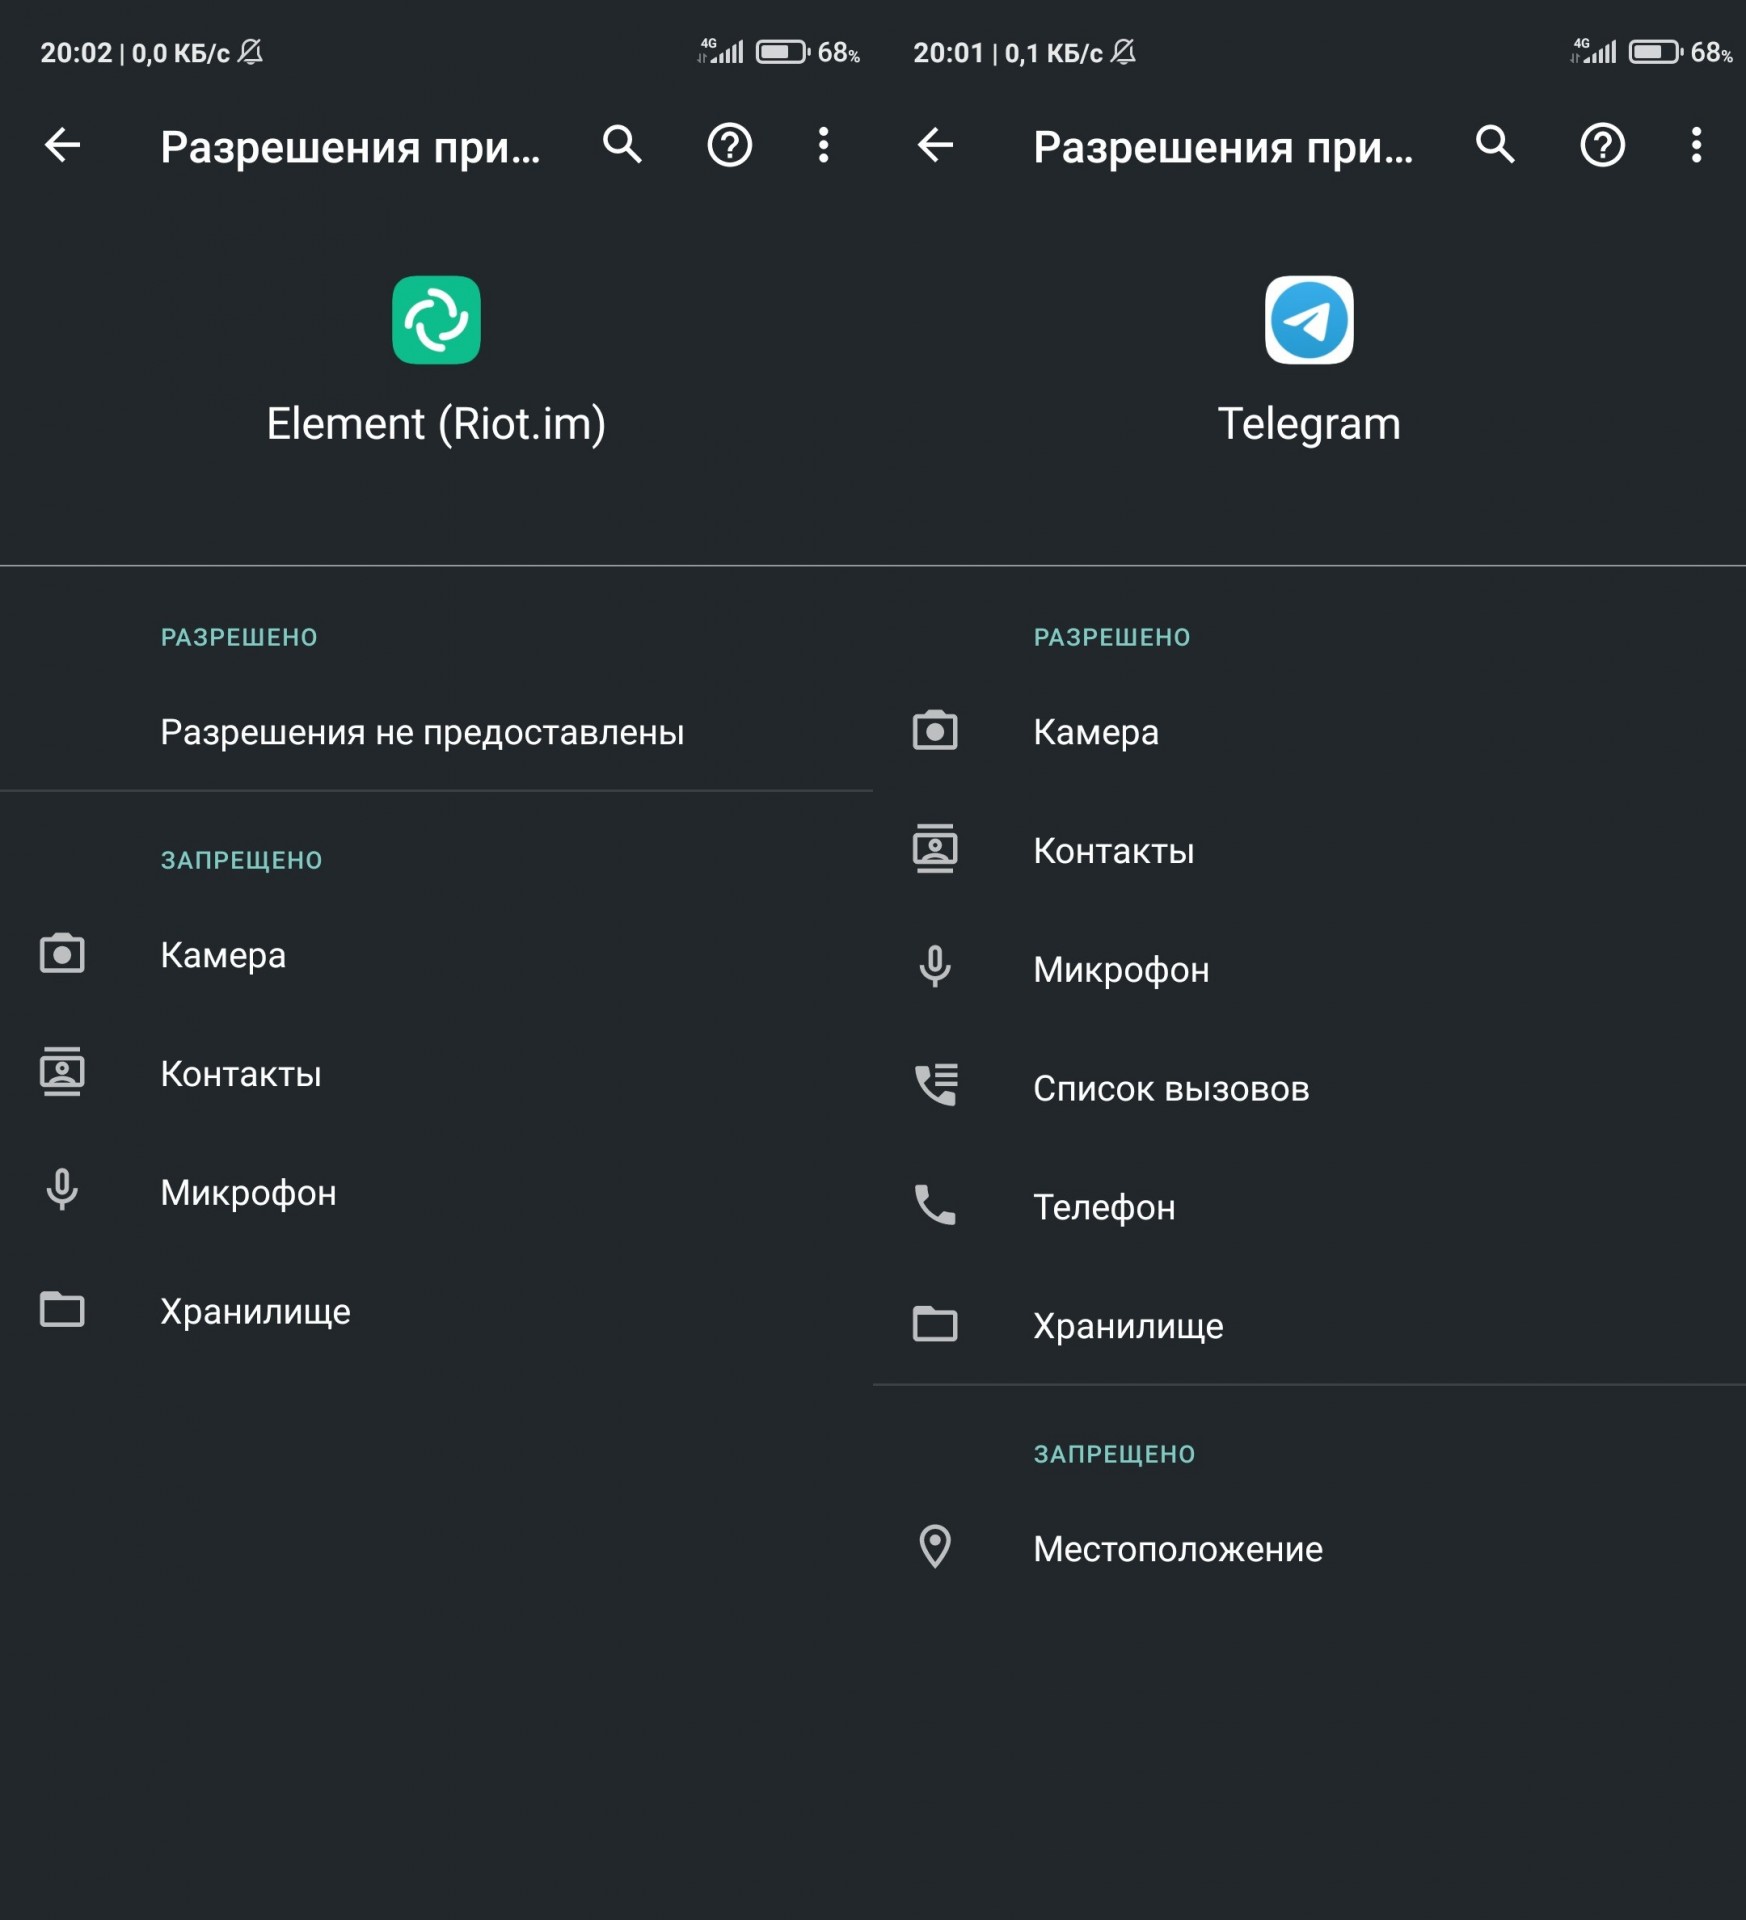Screen dimensions: 1746x1920
Task: Open overflow menu on Telegram screen
Action: (x=1696, y=145)
